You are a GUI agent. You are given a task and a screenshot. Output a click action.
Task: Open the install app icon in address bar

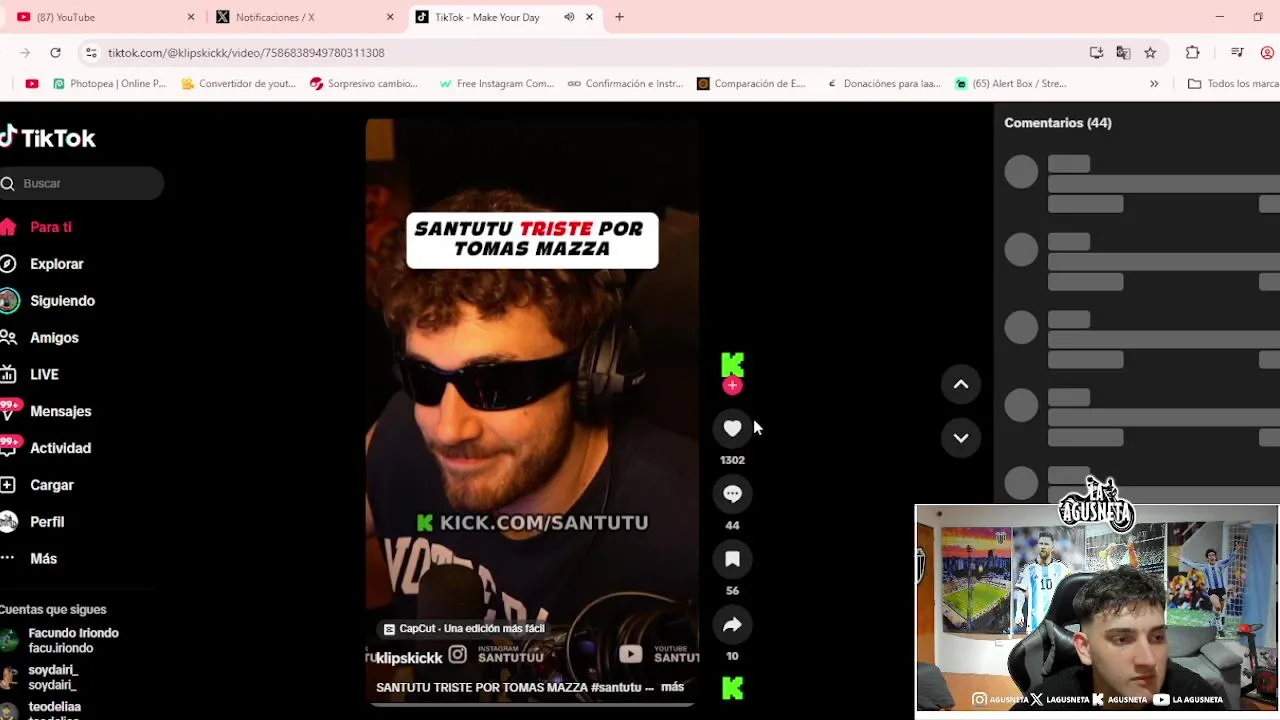tap(1096, 52)
